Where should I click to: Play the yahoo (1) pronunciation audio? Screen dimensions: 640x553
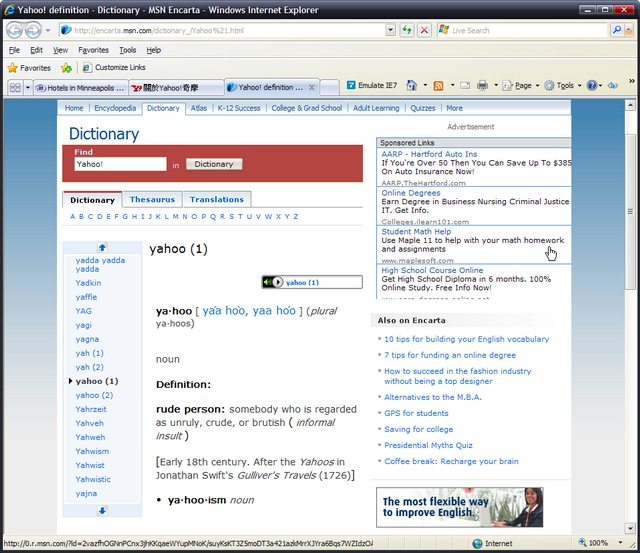pos(278,282)
